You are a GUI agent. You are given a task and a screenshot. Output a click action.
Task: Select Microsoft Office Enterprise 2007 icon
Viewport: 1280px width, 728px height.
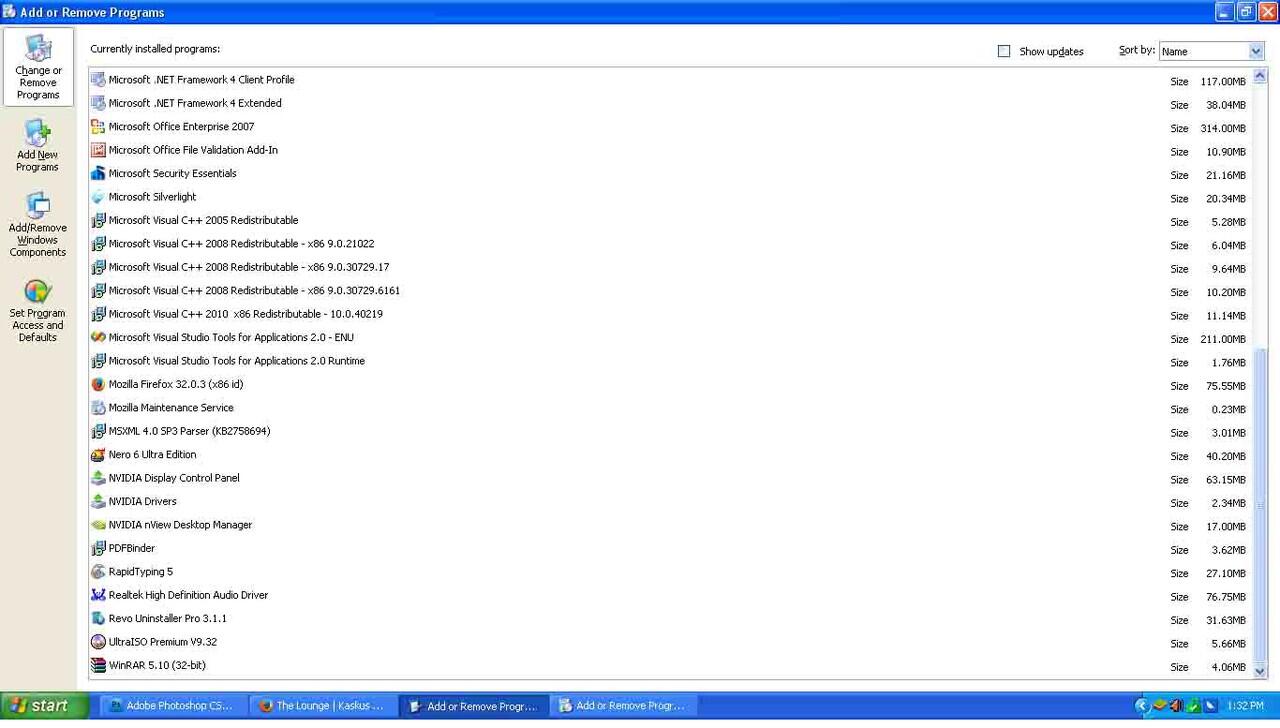coord(98,127)
